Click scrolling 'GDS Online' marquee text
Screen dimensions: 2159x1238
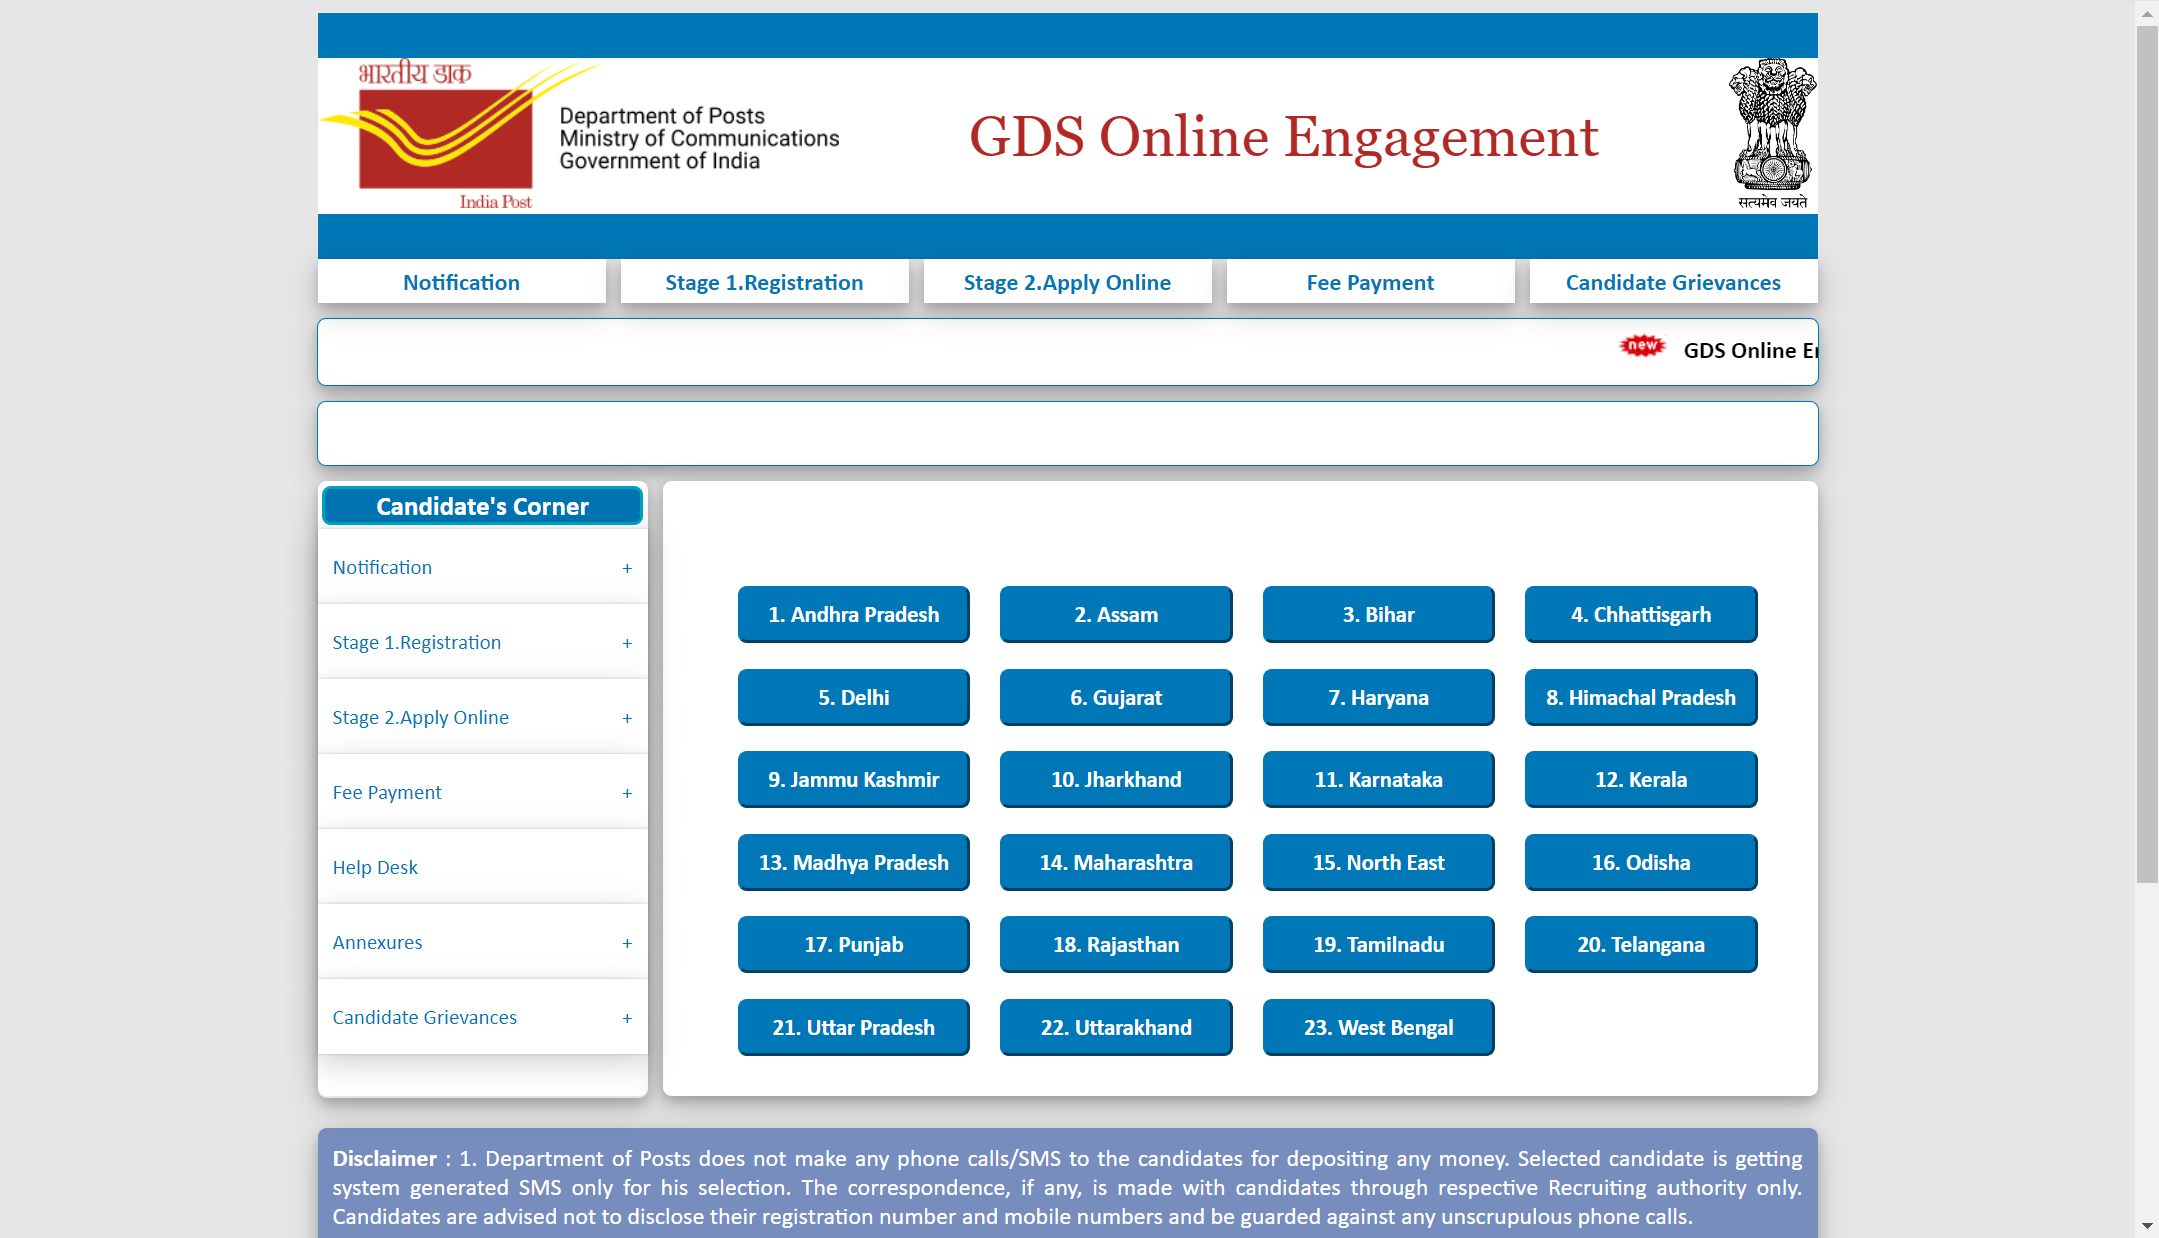tap(1750, 350)
